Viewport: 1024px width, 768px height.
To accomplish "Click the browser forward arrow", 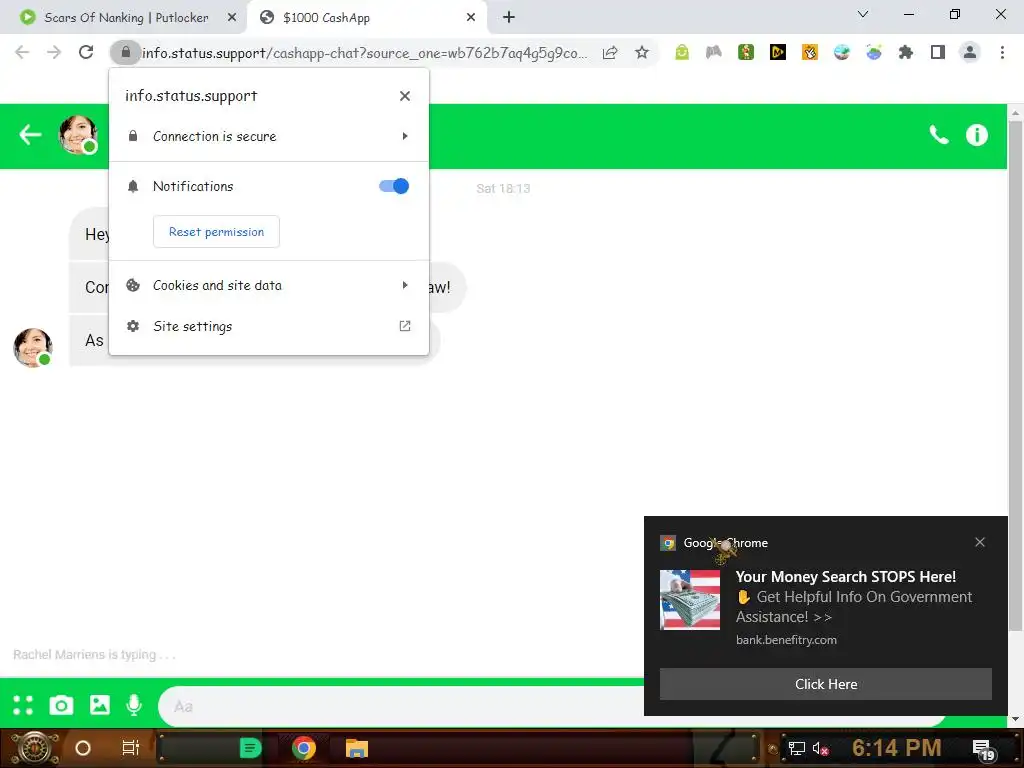I will point(54,52).
